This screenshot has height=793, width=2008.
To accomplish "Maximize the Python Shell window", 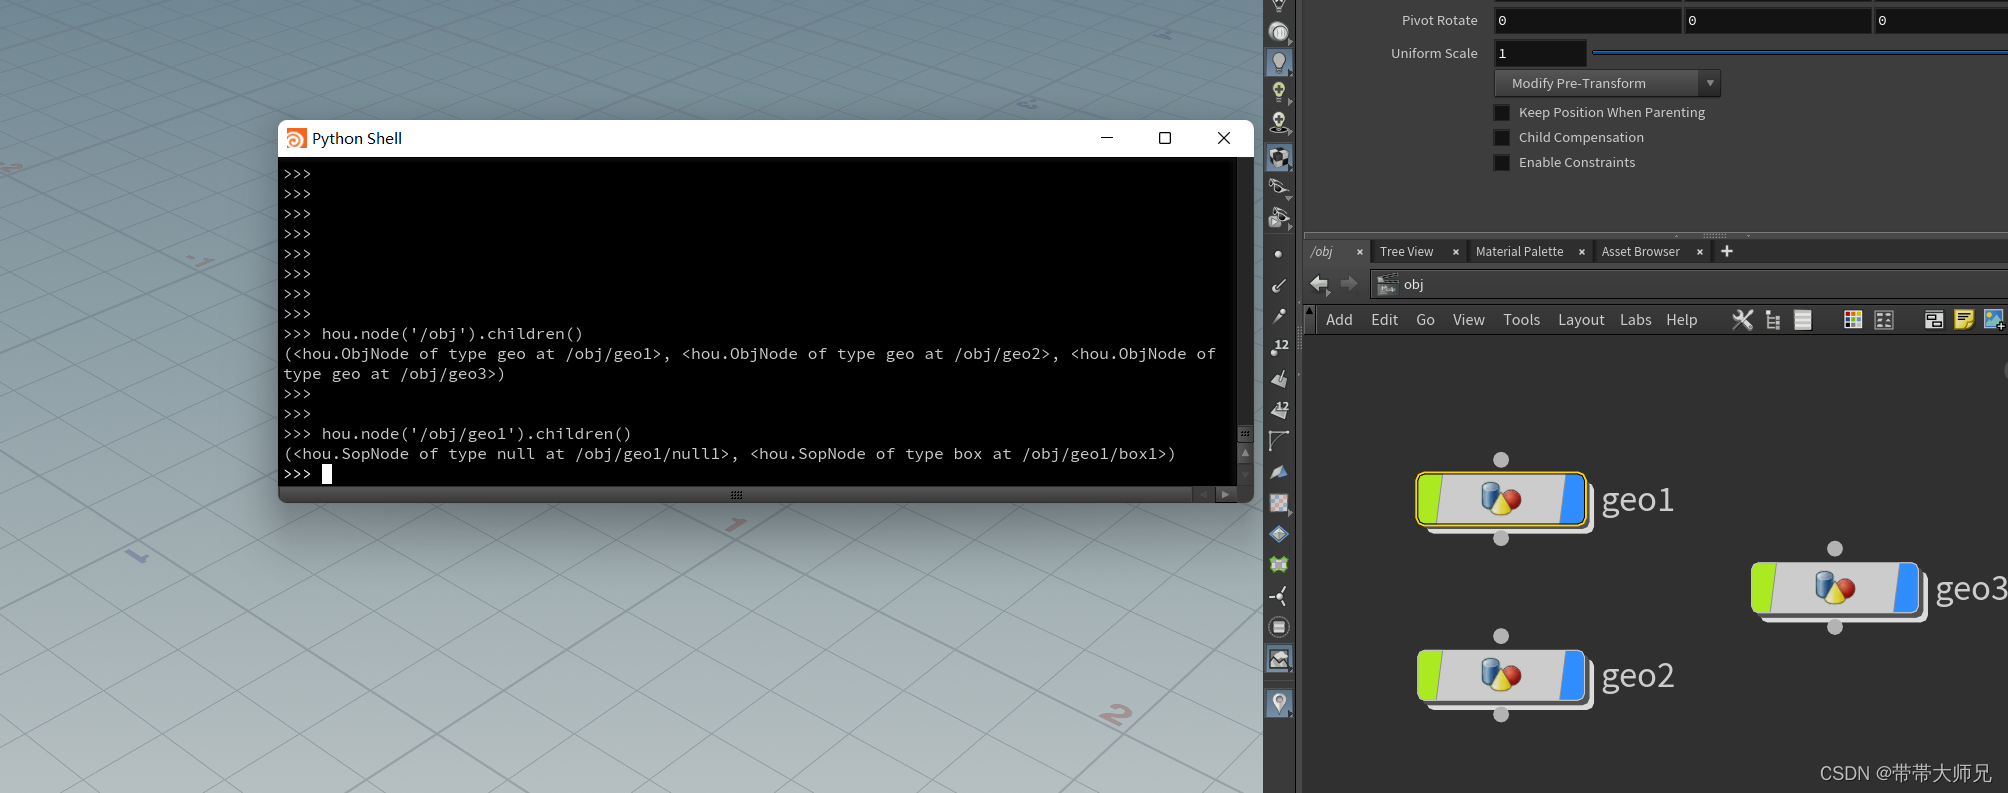I will click(x=1165, y=138).
